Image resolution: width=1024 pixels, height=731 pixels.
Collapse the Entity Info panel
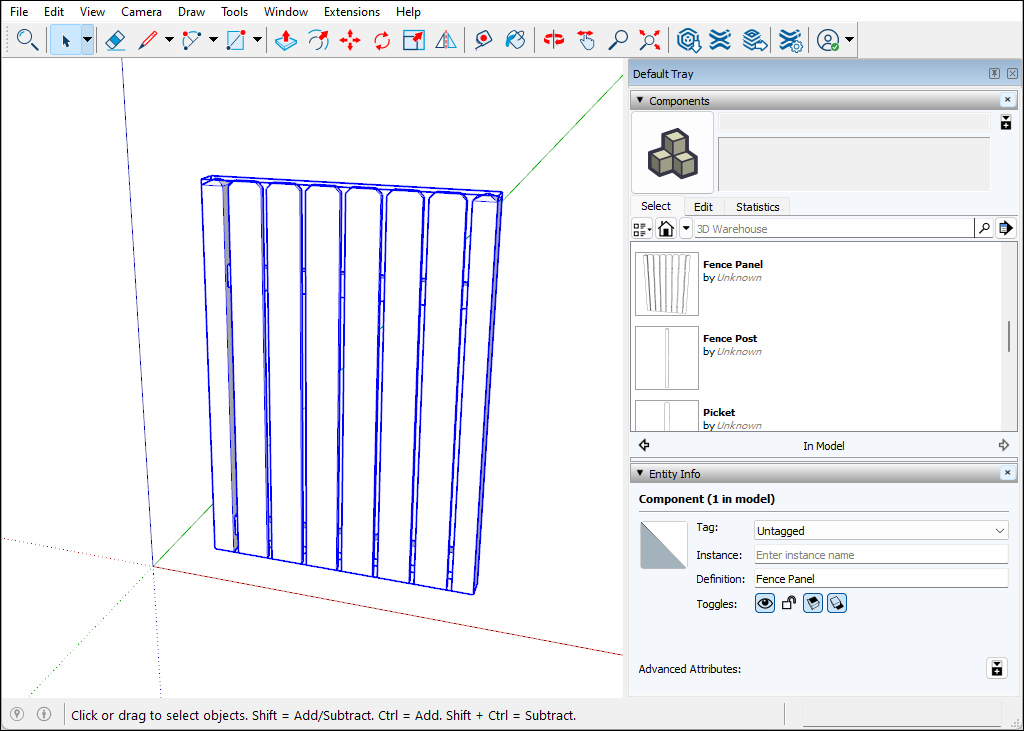tap(640, 473)
